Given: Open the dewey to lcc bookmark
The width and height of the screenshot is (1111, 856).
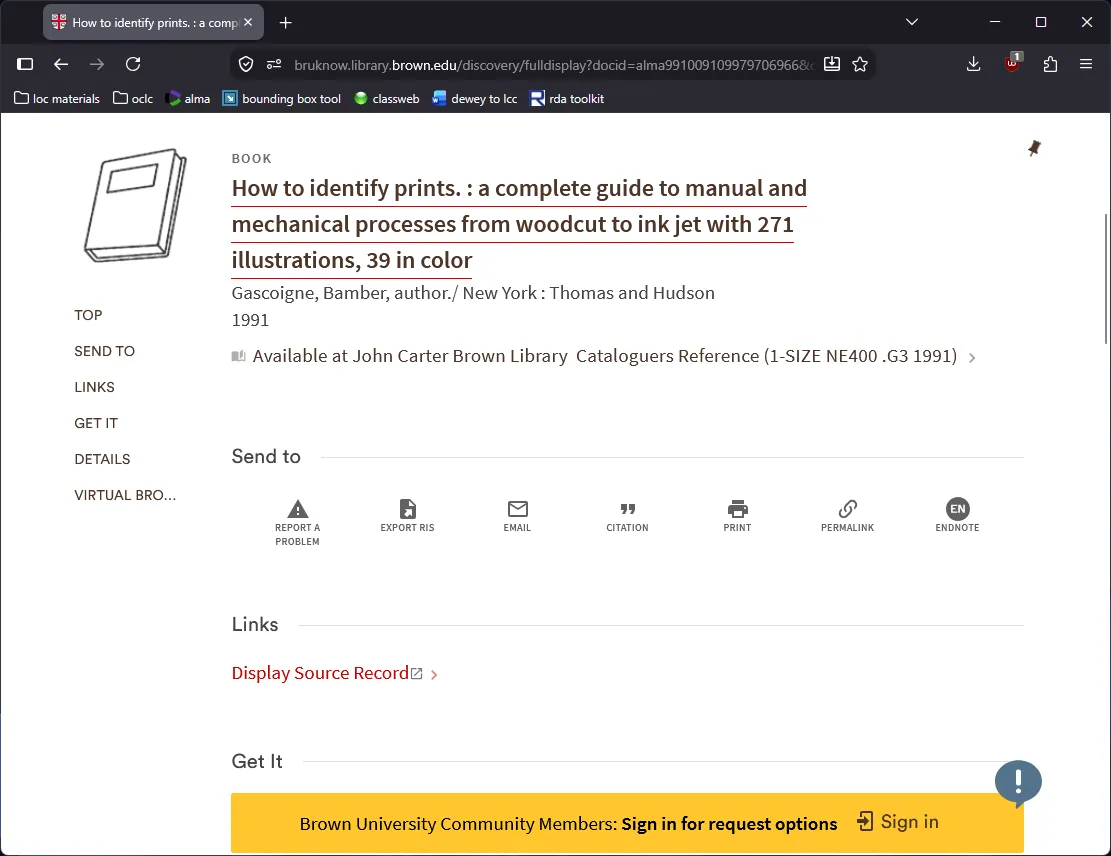Looking at the screenshot, I should (475, 98).
